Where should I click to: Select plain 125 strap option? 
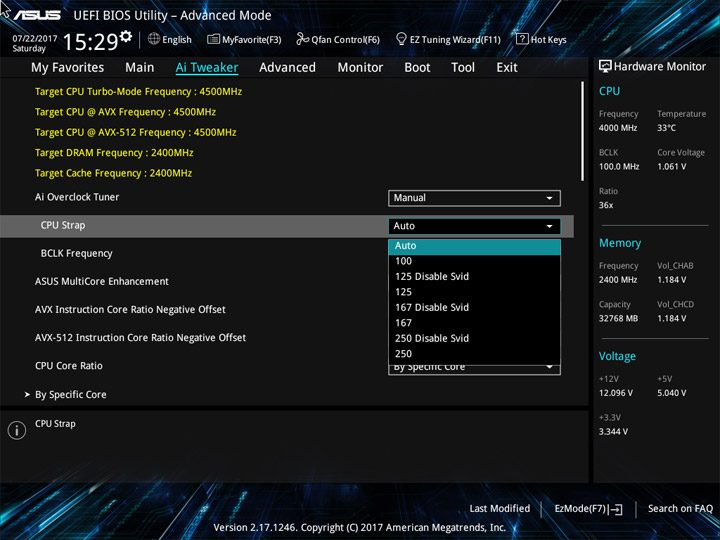coord(474,292)
